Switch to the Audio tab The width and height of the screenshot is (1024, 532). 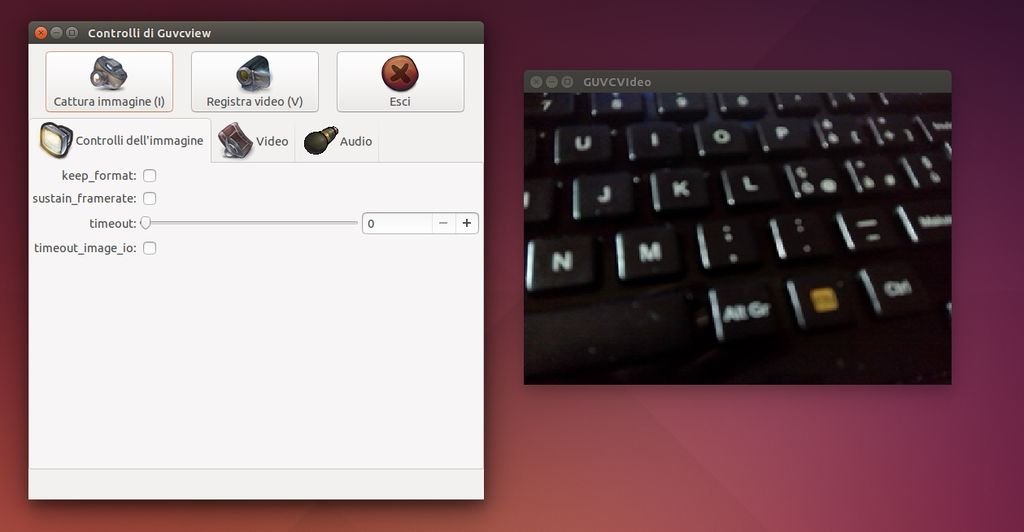click(x=338, y=141)
